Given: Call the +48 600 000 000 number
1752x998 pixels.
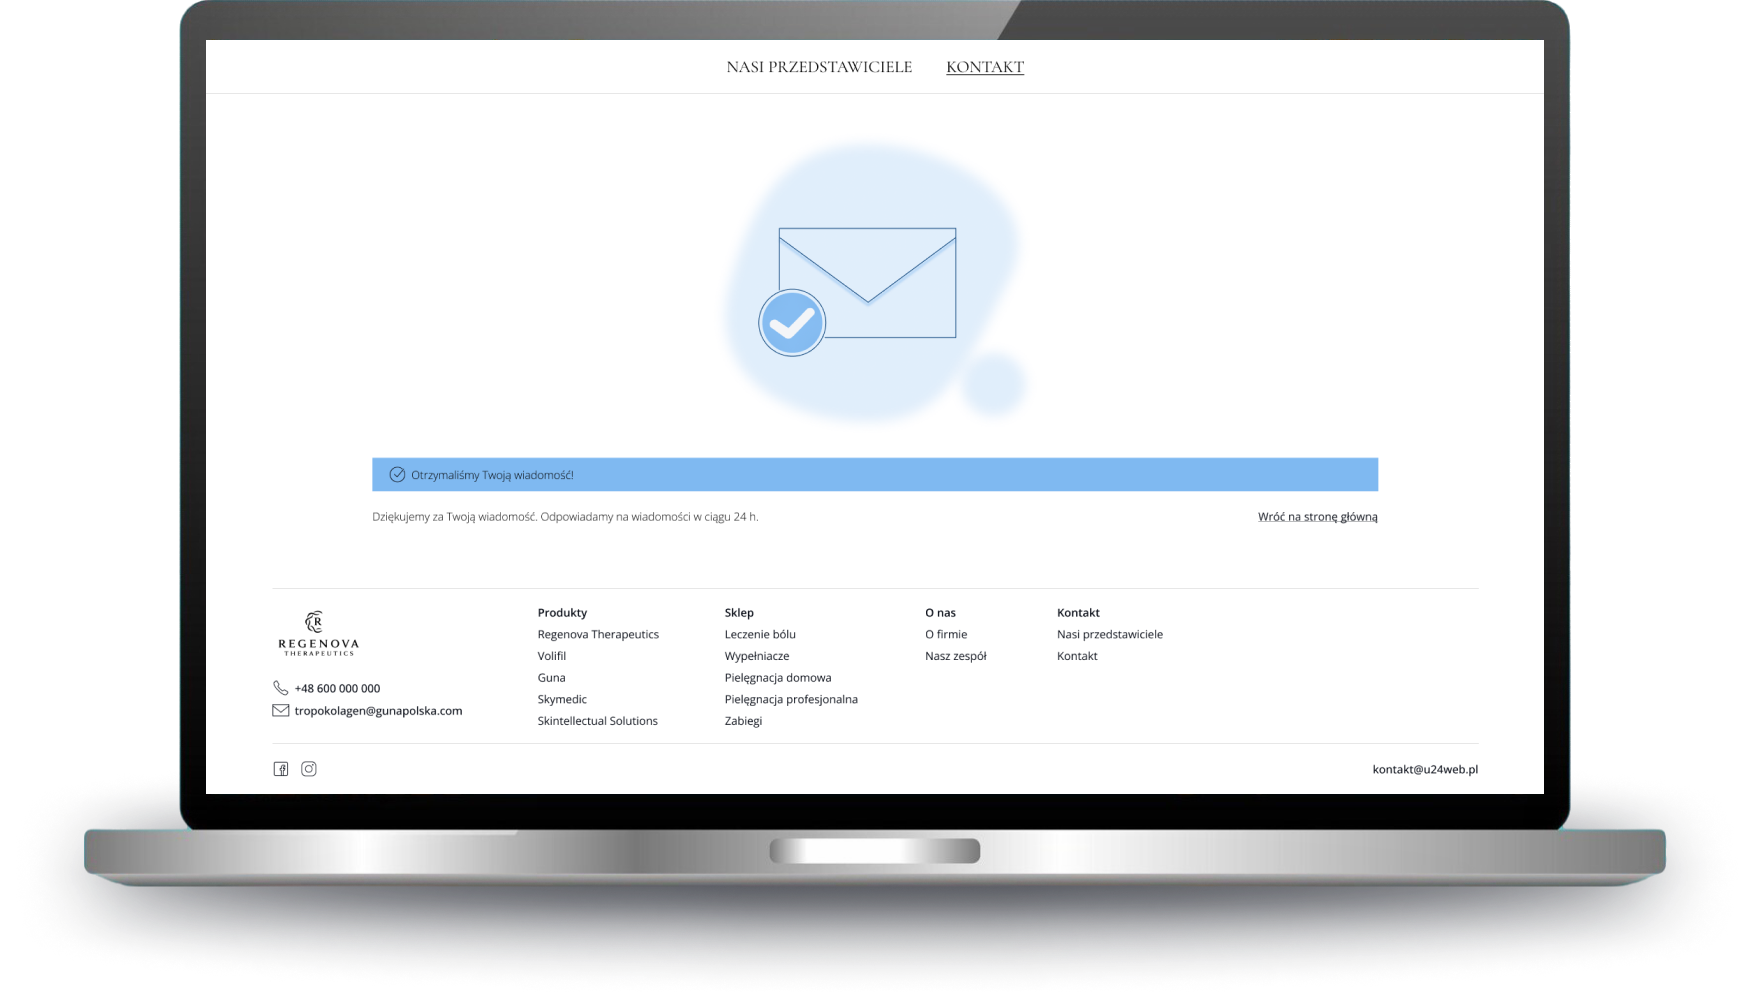Looking at the screenshot, I should [x=337, y=689].
